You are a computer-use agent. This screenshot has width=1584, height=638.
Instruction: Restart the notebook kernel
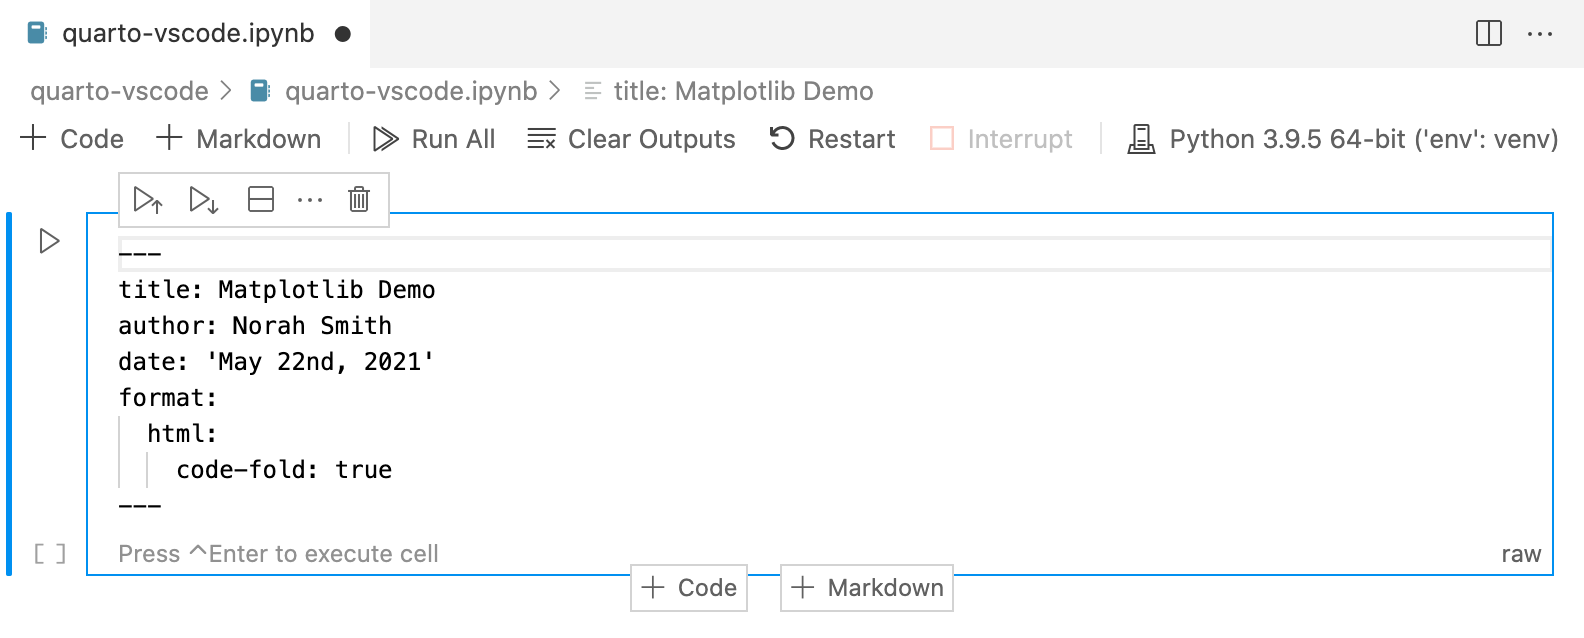tap(832, 139)
